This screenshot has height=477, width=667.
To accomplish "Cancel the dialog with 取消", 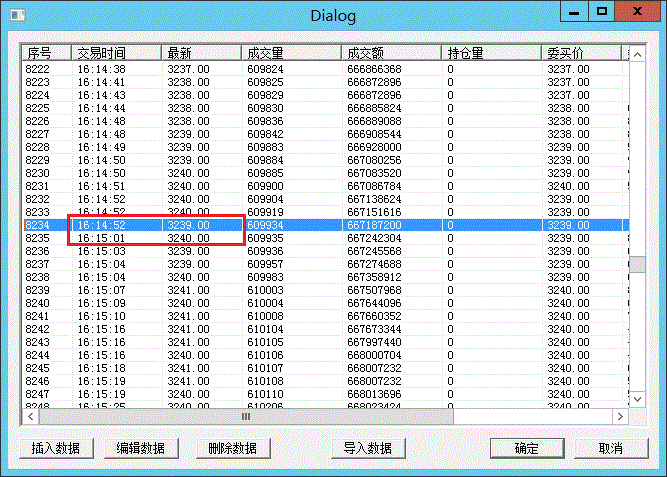I will [x=611, y=448].
